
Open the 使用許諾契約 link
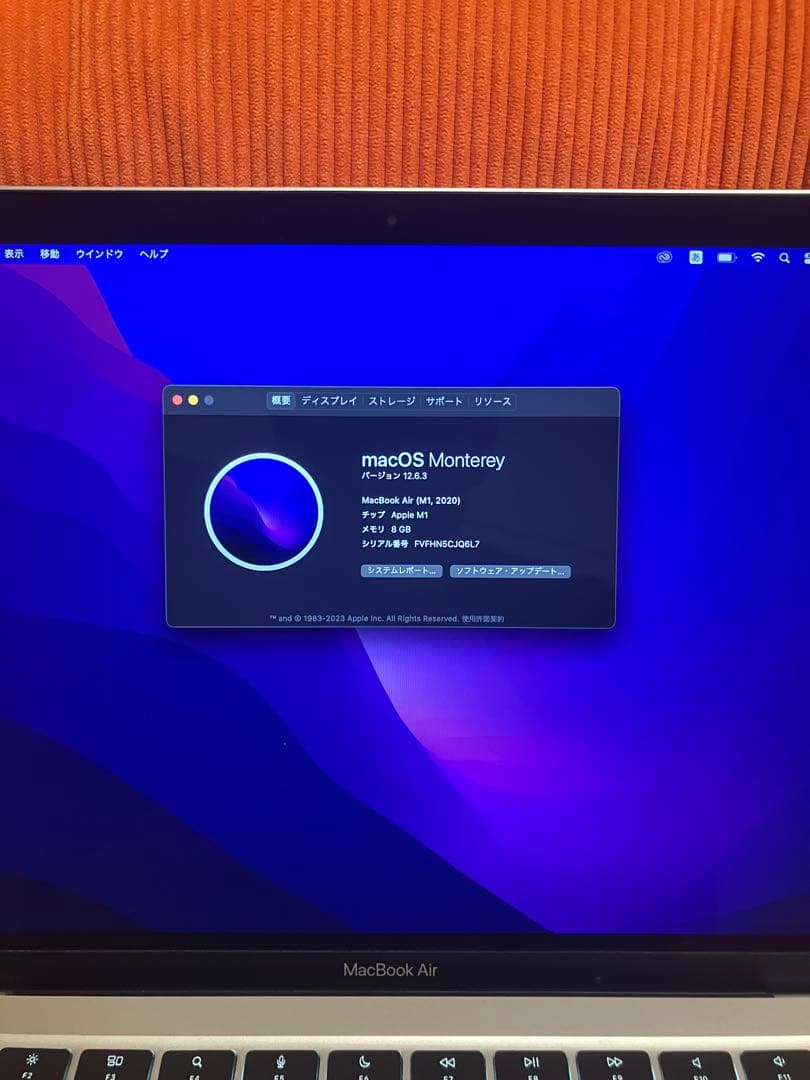[483, 619]
